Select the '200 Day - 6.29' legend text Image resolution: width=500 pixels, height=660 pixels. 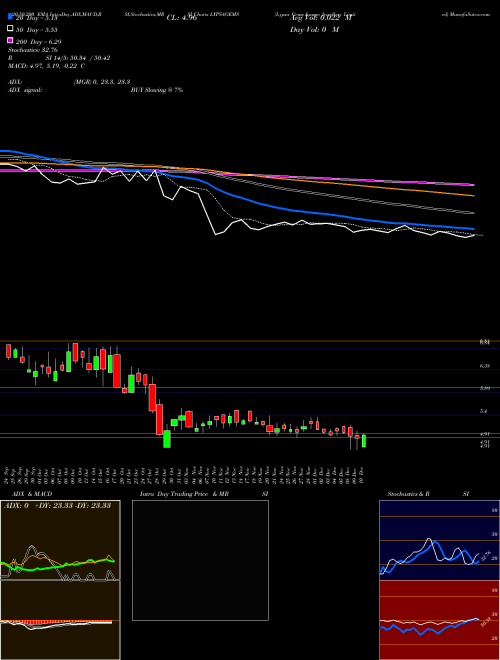point(39,42)
